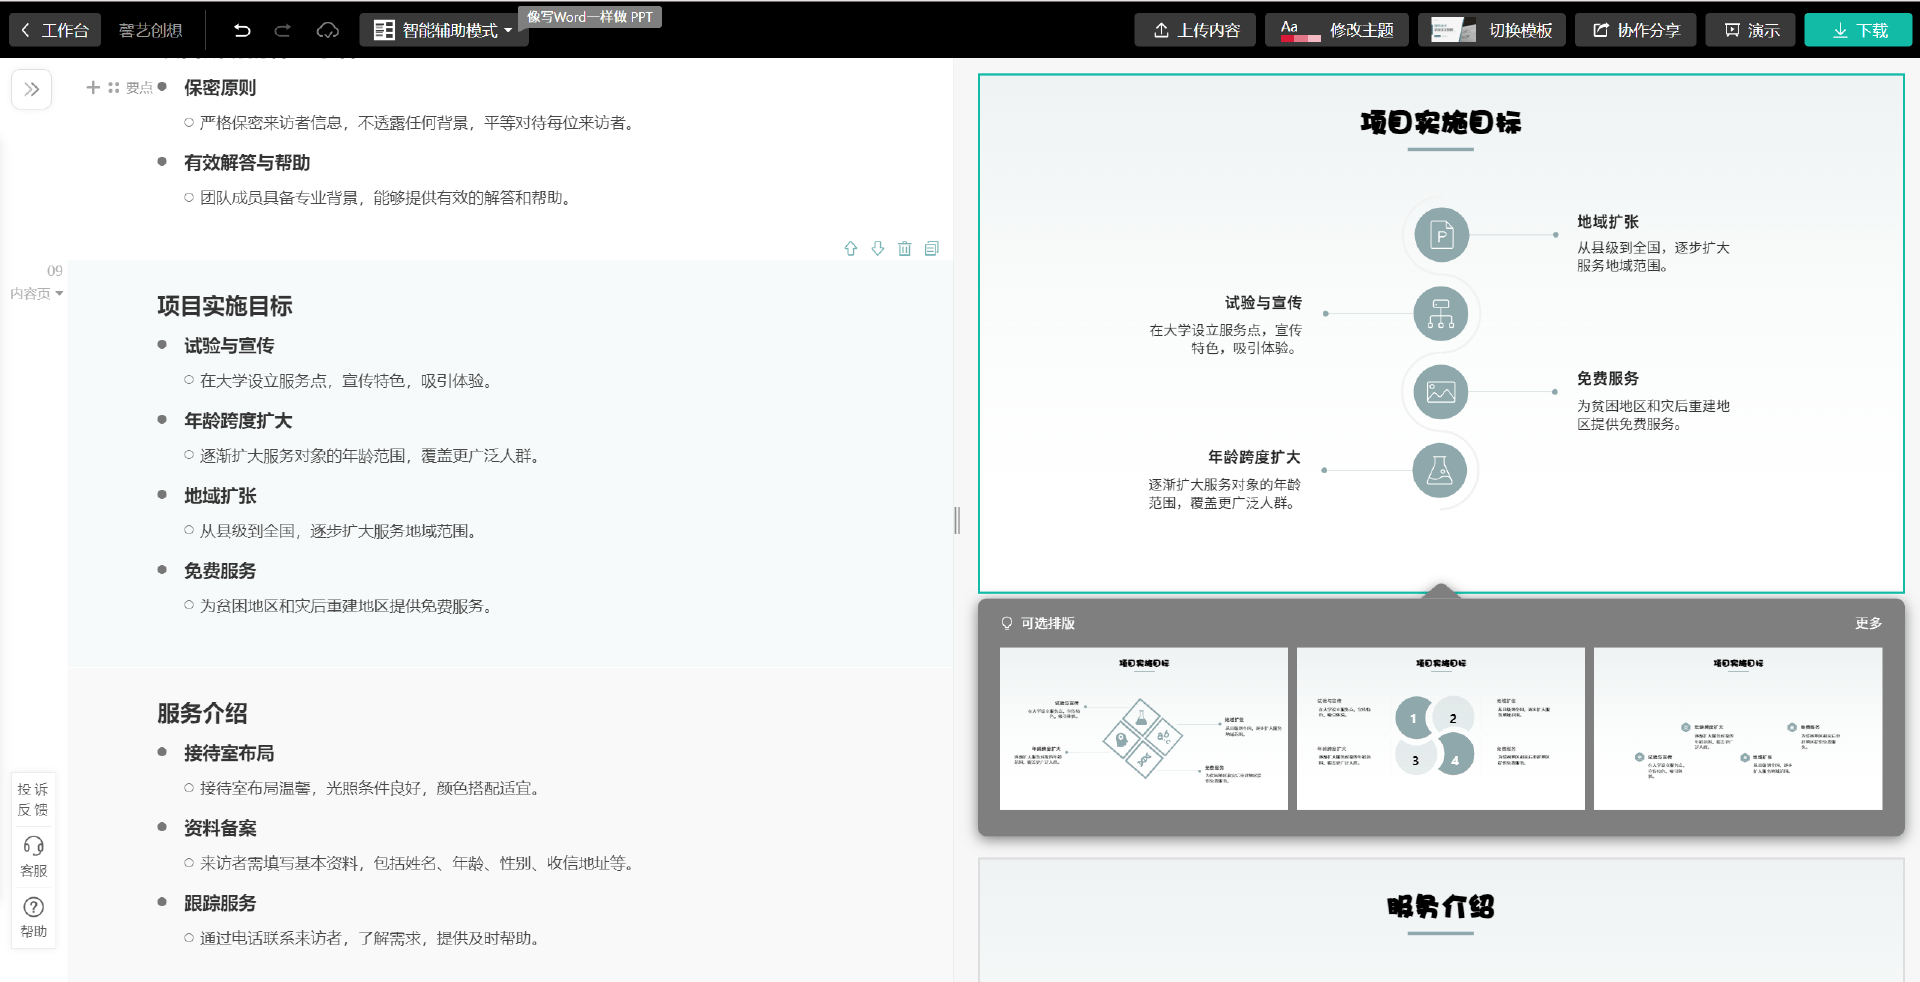Screen dimensions: 1920x982
Task: Open 客服 customer service headset icon
Action: click(33, 855)
